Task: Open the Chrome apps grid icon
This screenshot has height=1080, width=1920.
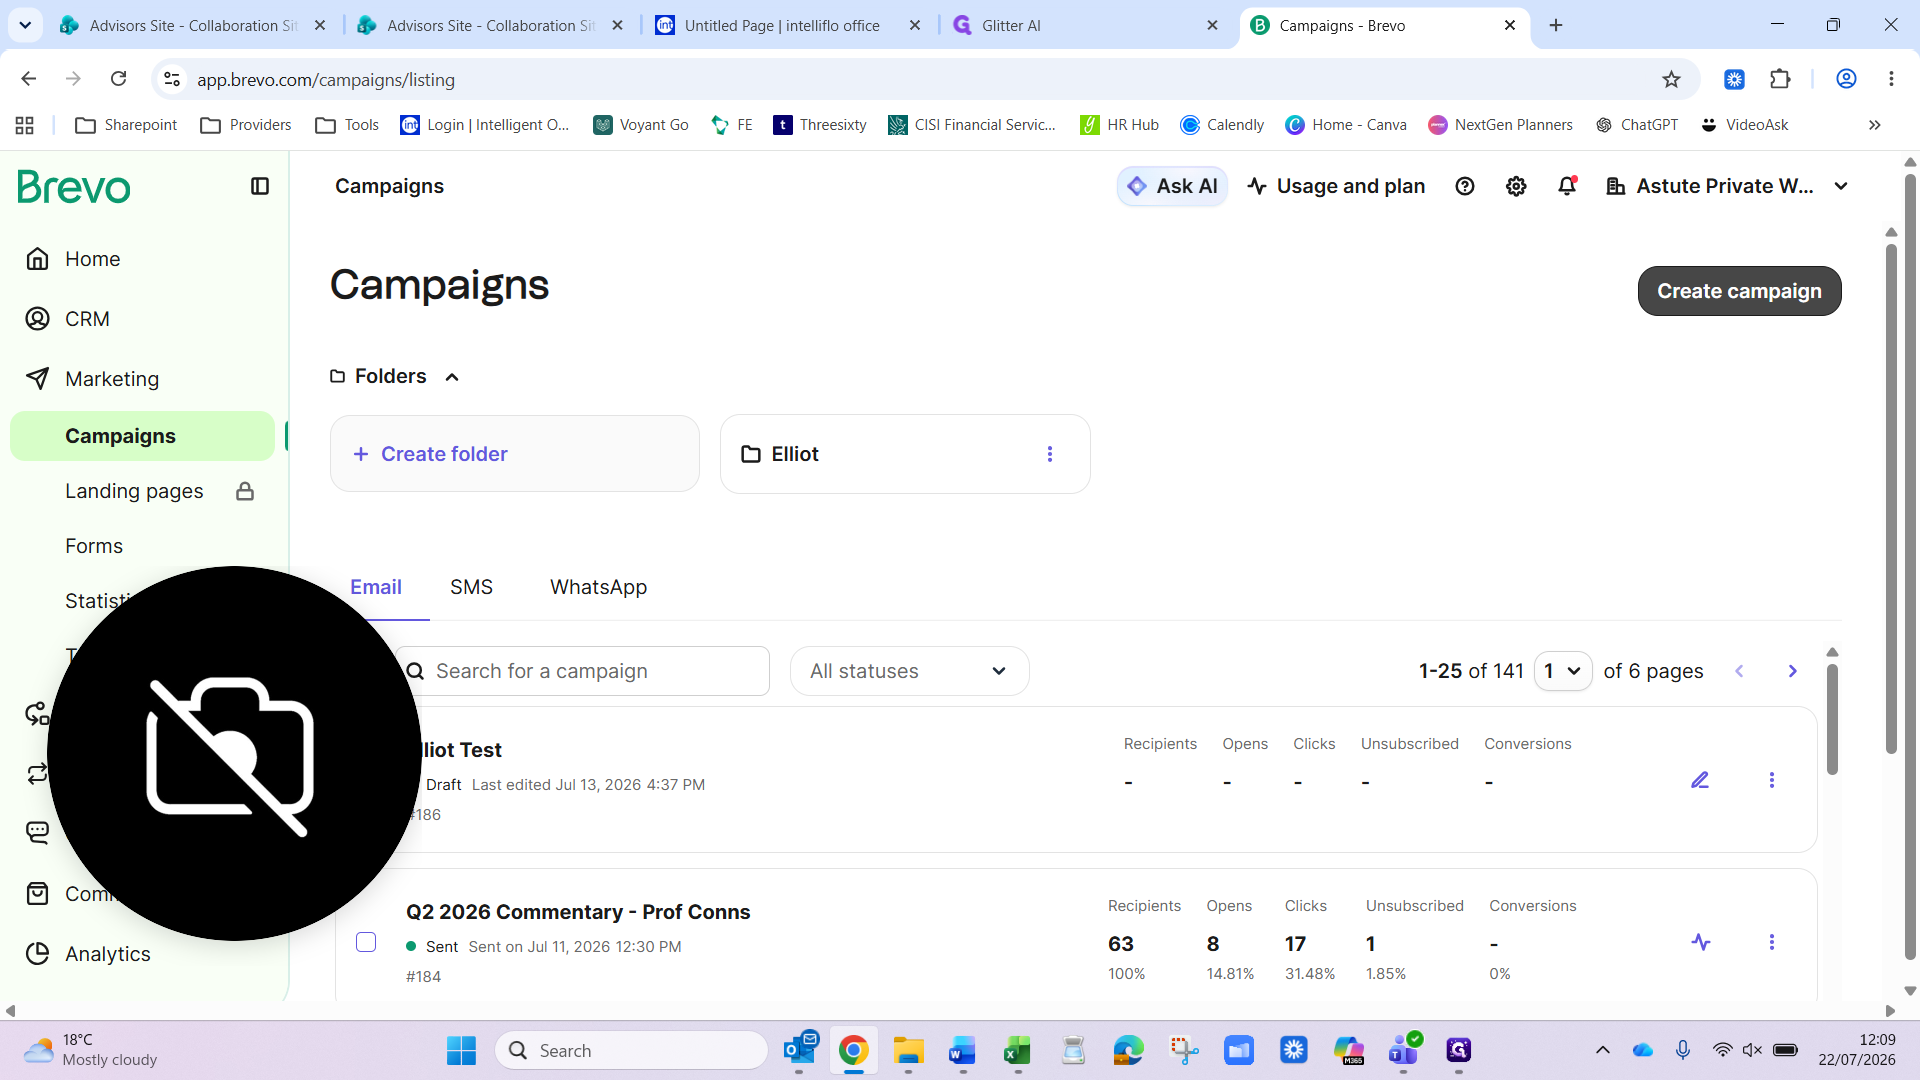Action: tap(25, 125)
